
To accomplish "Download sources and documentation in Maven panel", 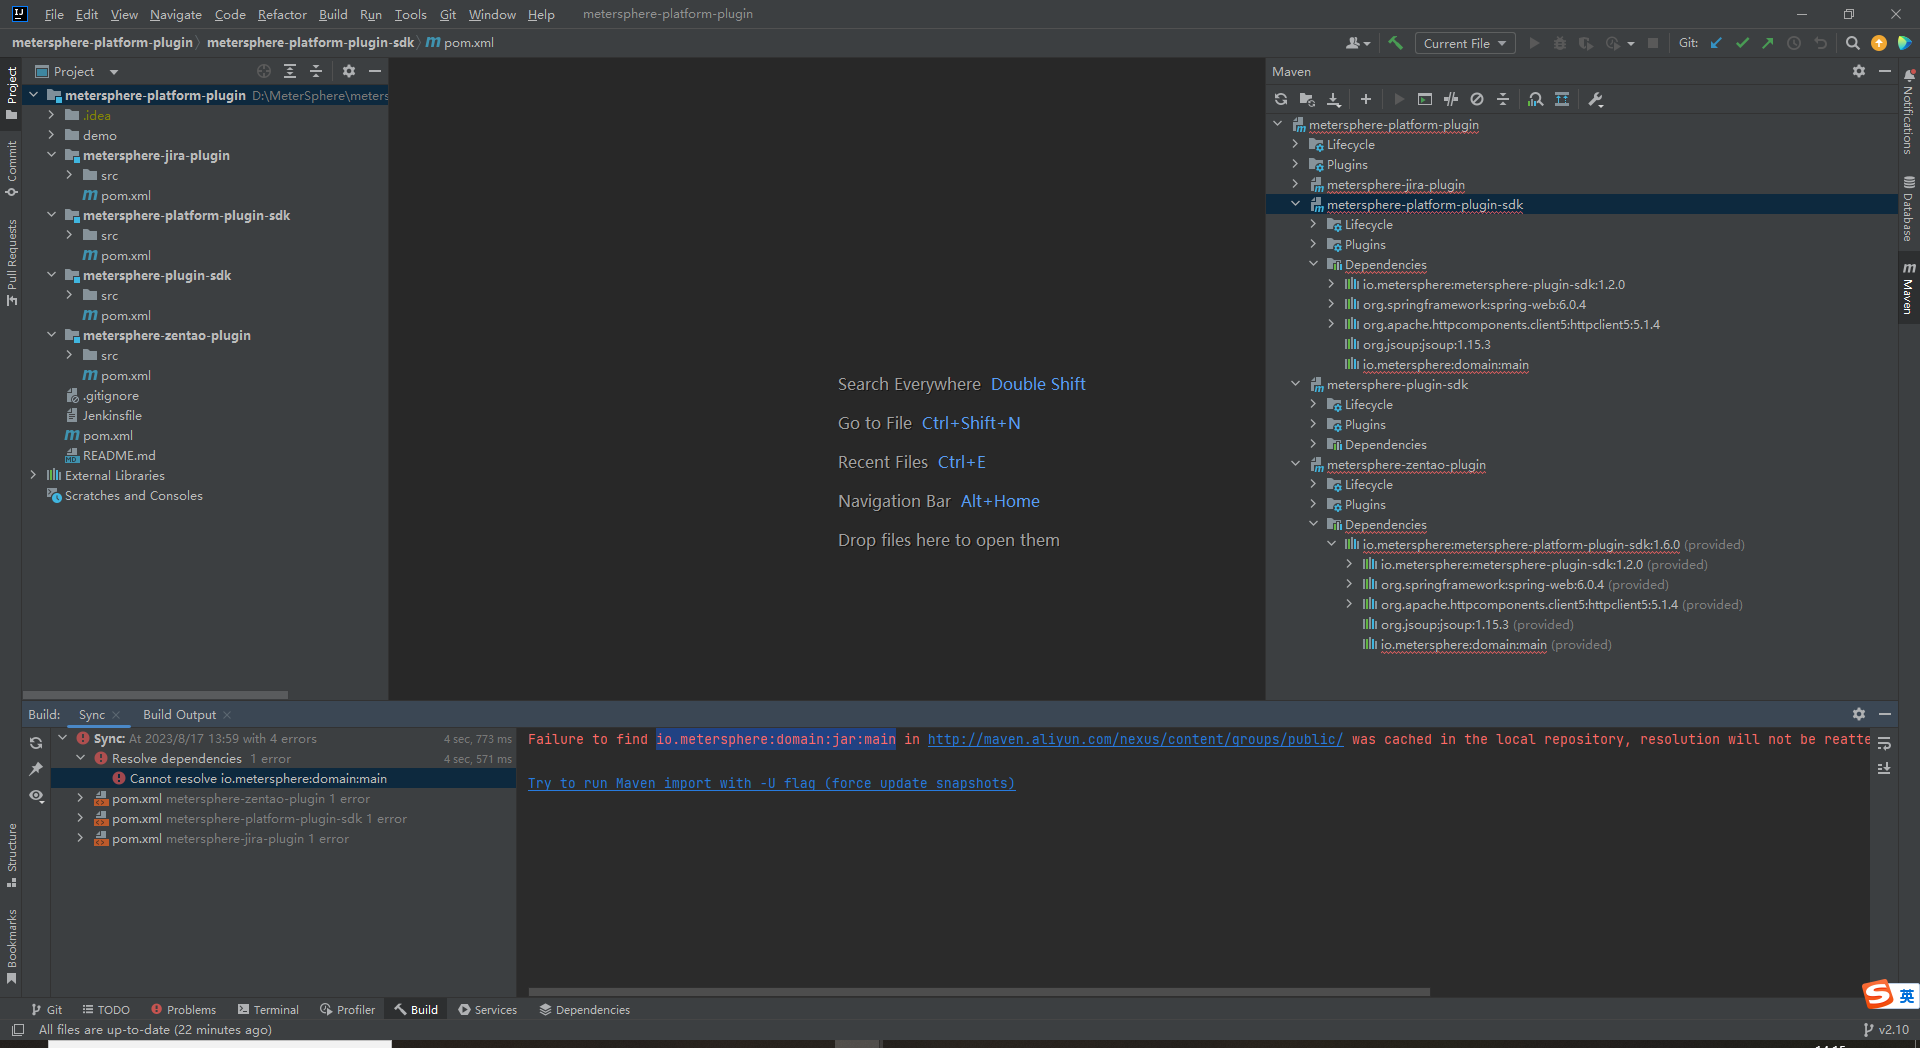I will pos(1333,99).
